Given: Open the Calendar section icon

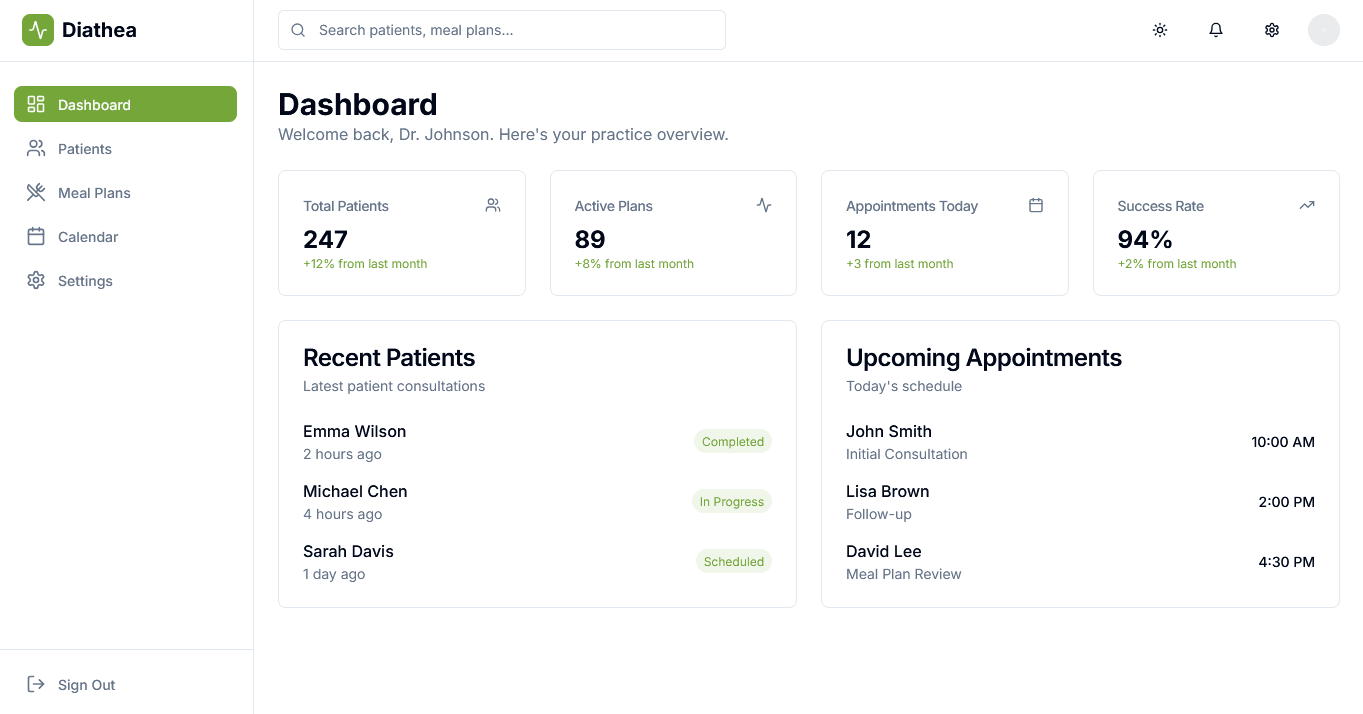Looking at the screenshot, I should coord(36,236).
